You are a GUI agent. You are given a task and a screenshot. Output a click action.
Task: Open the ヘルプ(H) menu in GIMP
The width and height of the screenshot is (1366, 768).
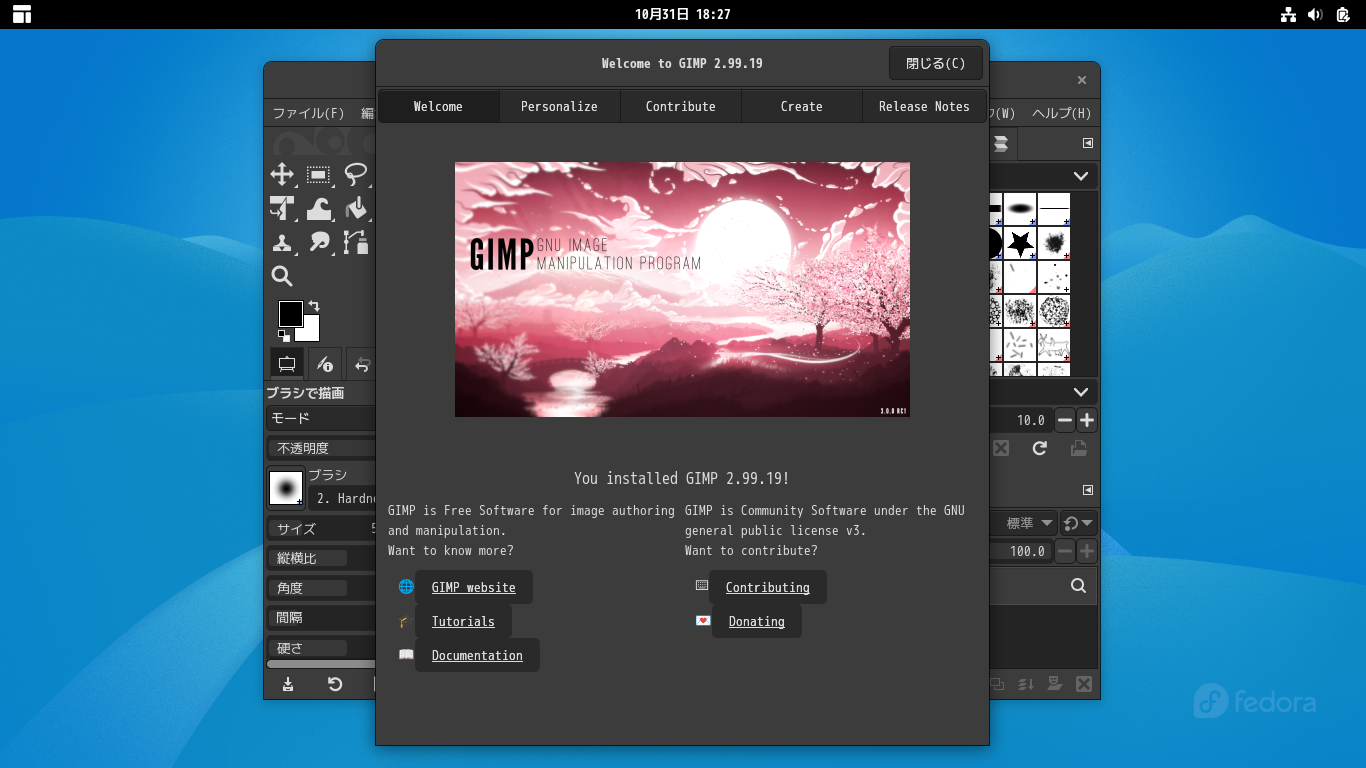pos(1062,113)
